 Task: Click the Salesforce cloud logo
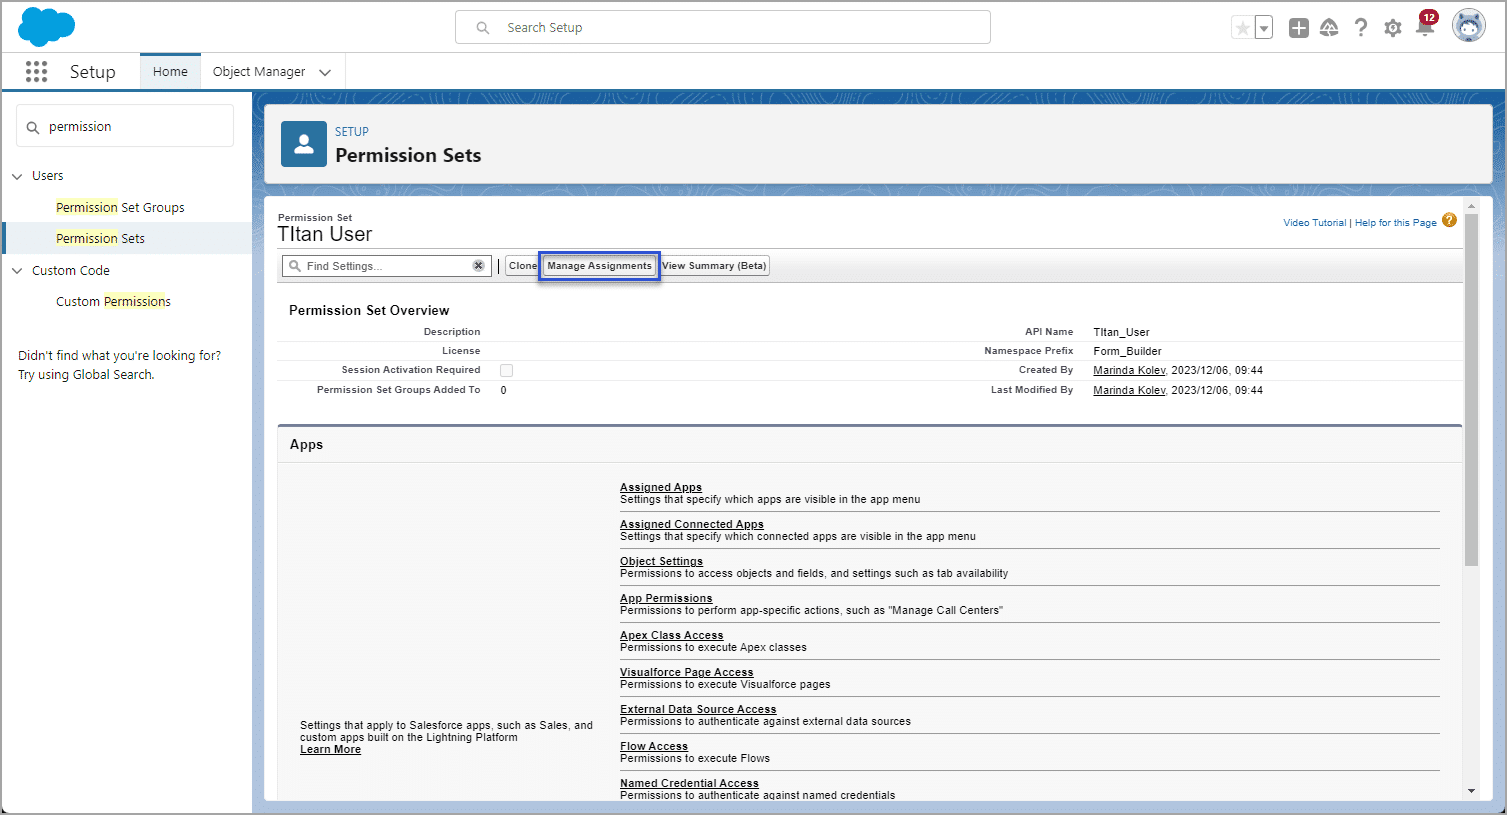click(x=46, y=26)
